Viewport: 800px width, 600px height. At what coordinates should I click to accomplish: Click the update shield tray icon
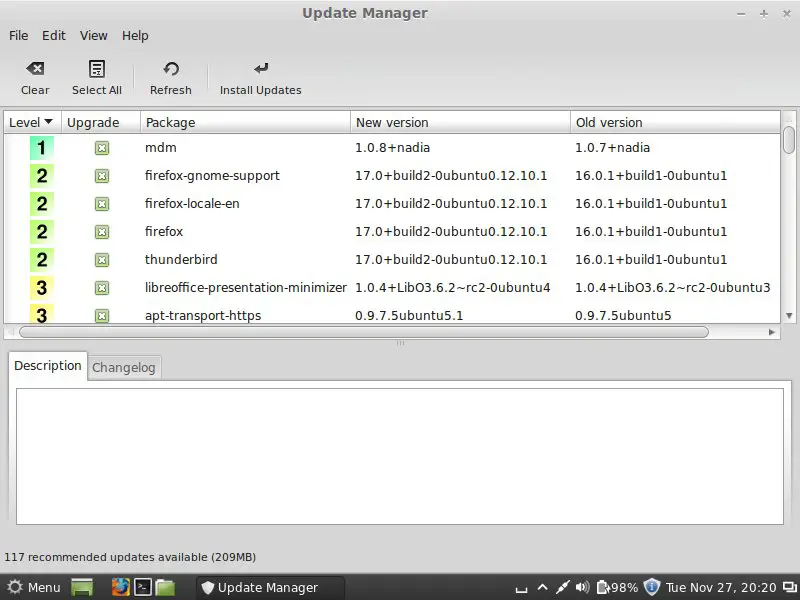click(652, 587)
